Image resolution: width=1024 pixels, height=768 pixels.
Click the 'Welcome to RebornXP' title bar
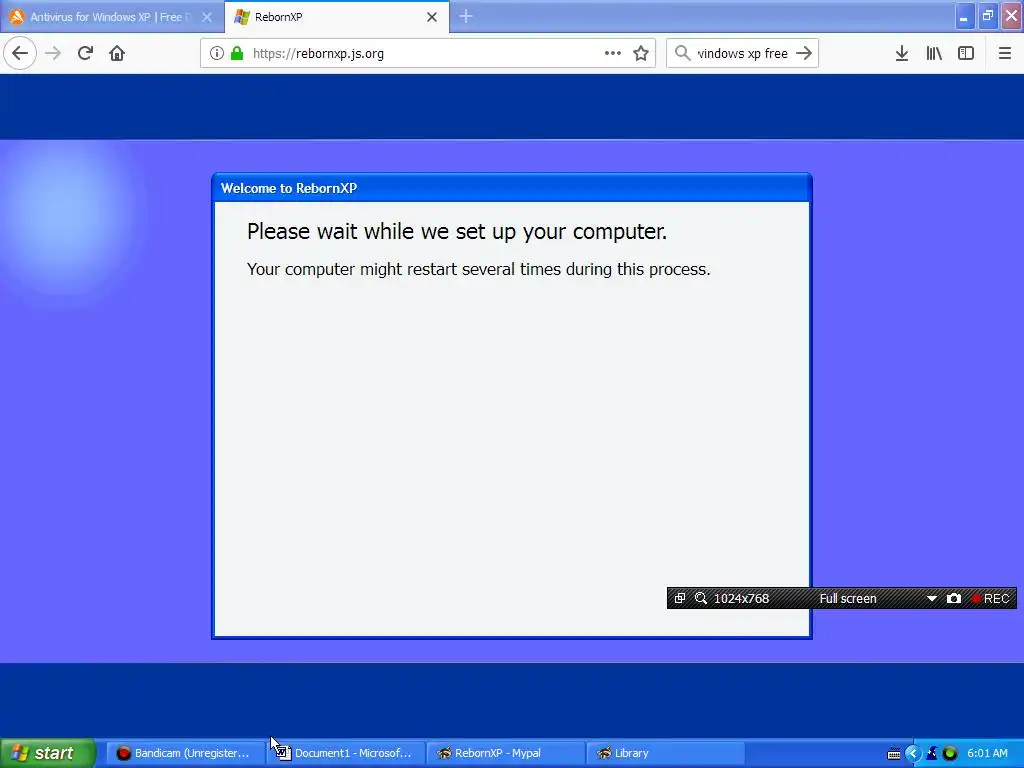coord(511,188)
